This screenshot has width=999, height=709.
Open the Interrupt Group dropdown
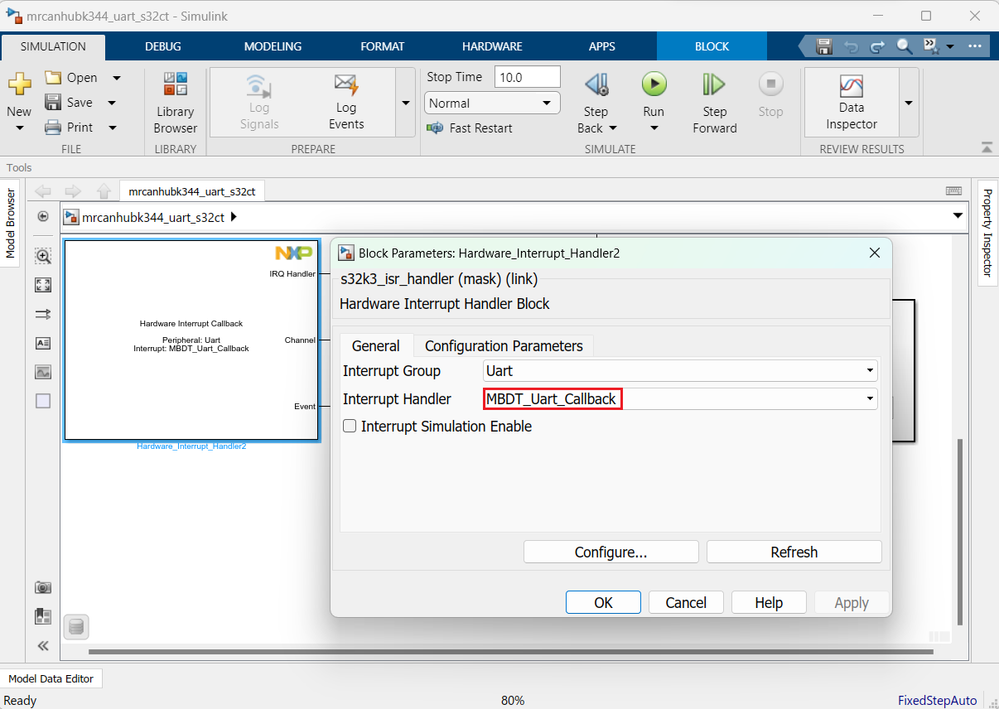[680, 371]
